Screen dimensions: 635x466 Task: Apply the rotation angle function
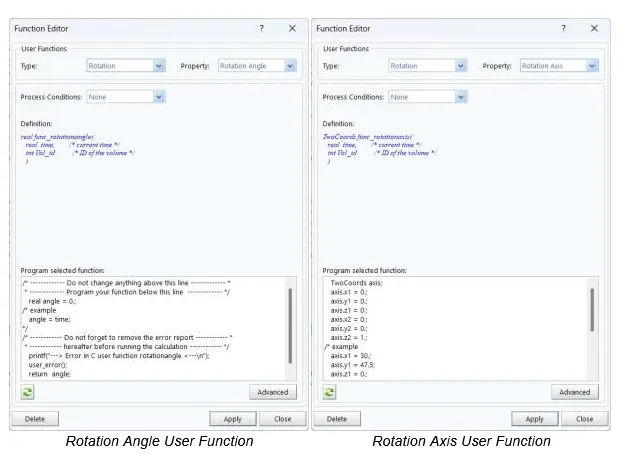tap(233, 419)
